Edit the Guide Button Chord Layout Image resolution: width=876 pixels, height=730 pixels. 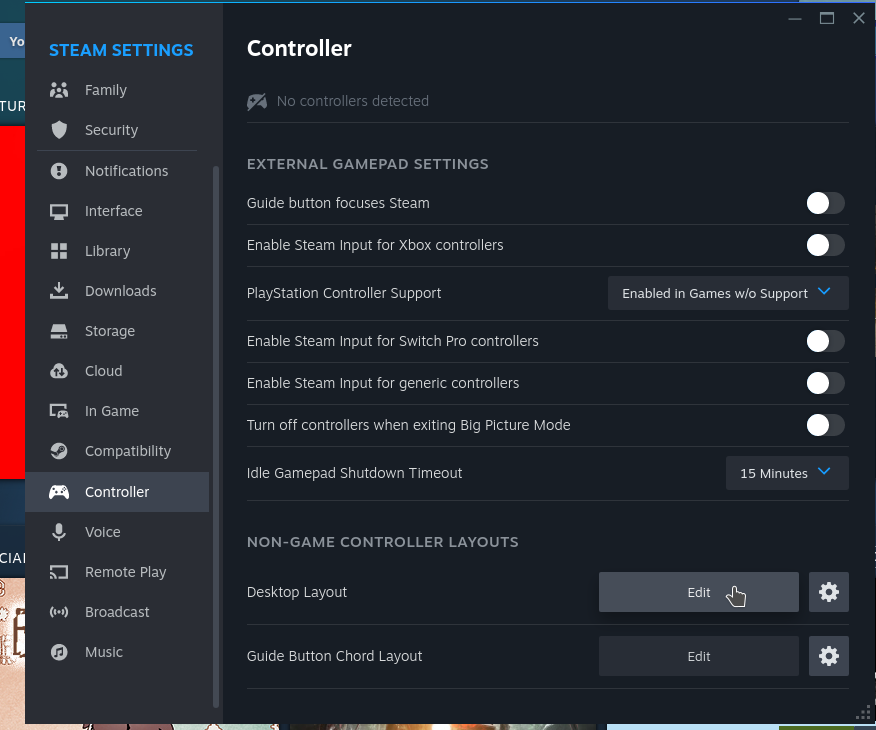[x=698, y=656]
